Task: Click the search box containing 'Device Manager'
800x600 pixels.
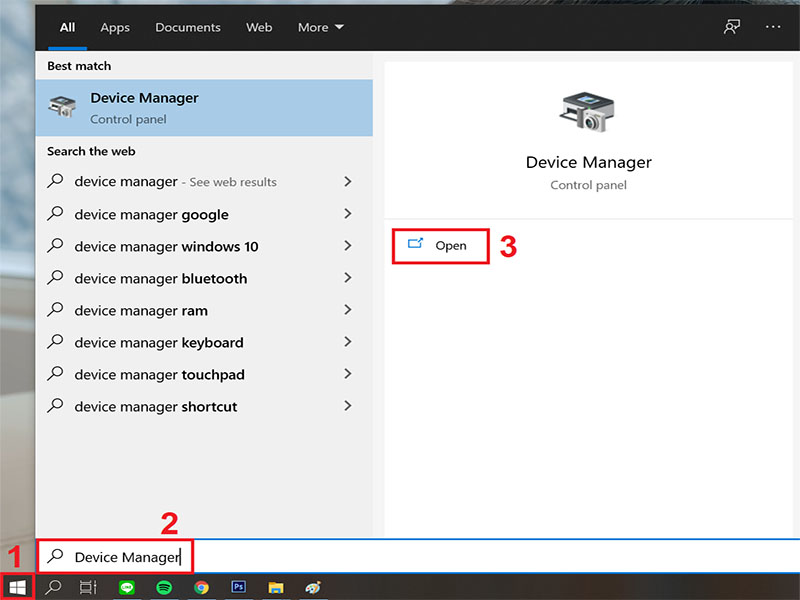Action: (417, 556)
